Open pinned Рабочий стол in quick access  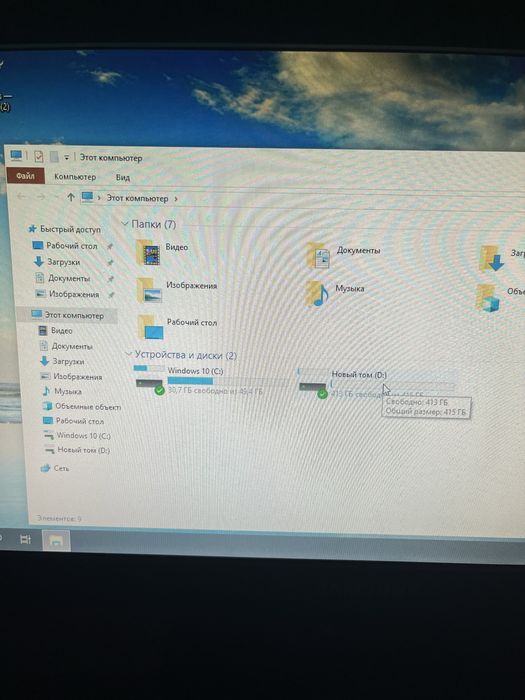coord(71,246)
